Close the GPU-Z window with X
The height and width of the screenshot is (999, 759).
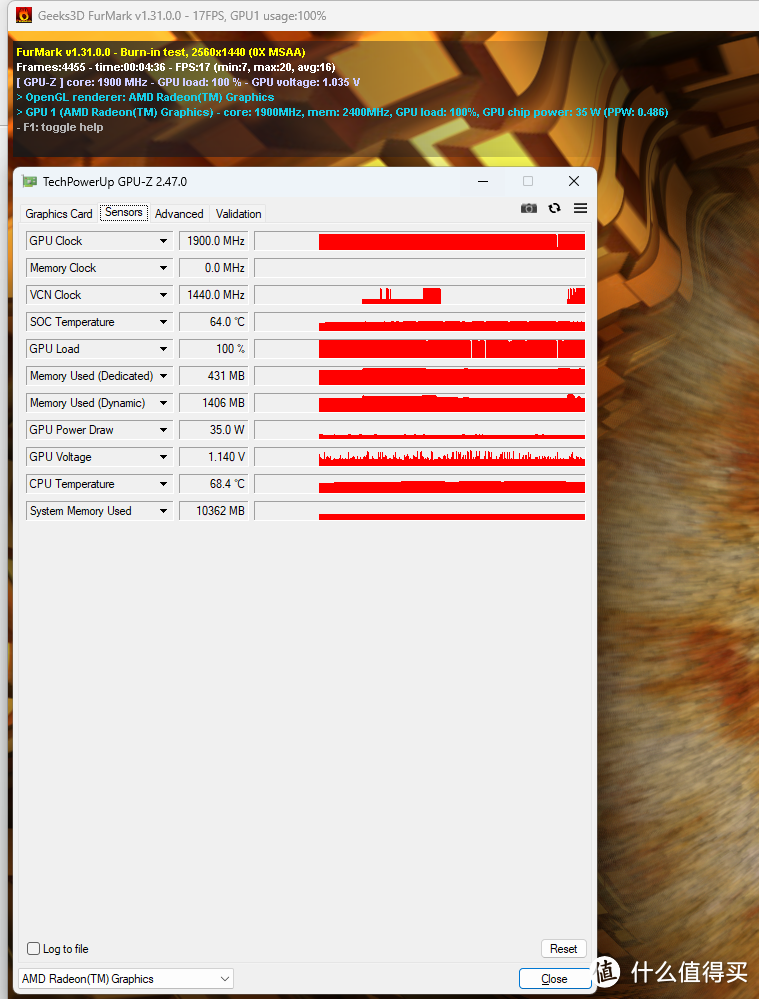tap(574, 182)
